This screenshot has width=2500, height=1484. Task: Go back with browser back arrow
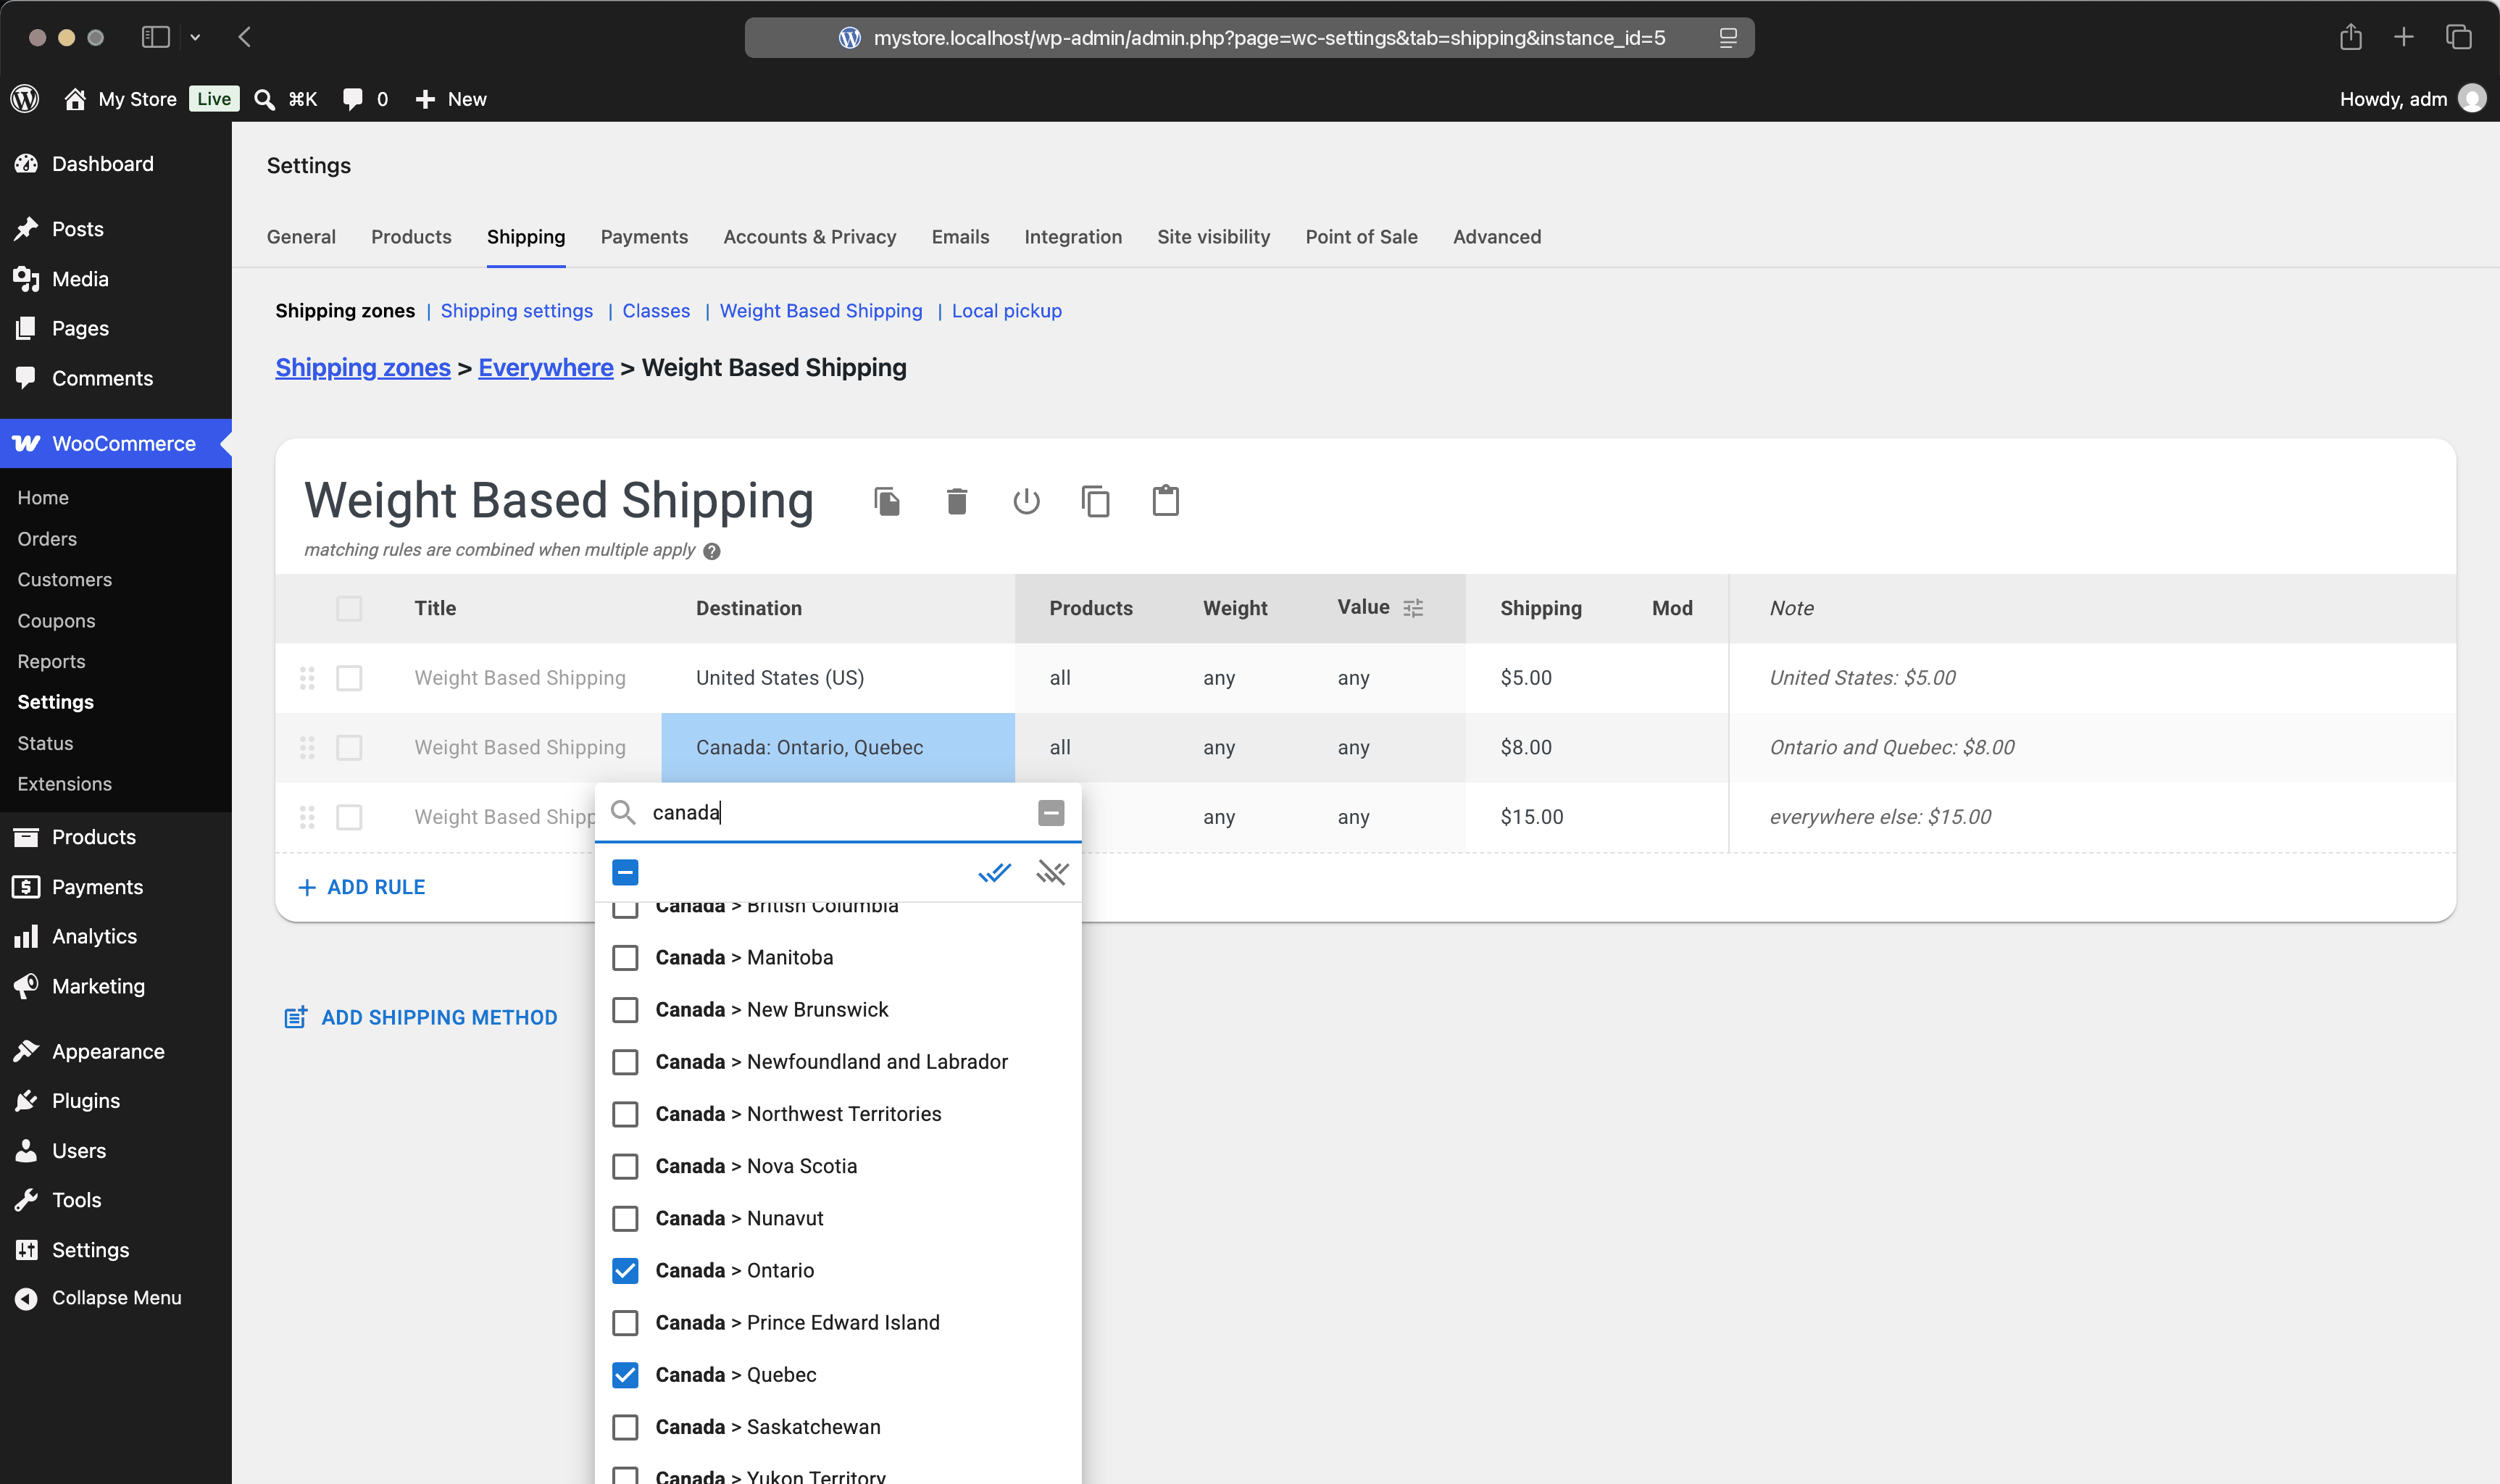tap(244, 37)
